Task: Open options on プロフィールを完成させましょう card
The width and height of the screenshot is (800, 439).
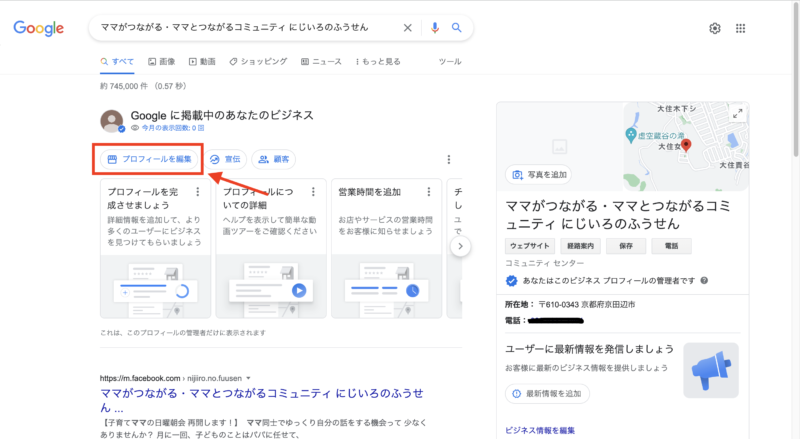Action: pos(197,192)
